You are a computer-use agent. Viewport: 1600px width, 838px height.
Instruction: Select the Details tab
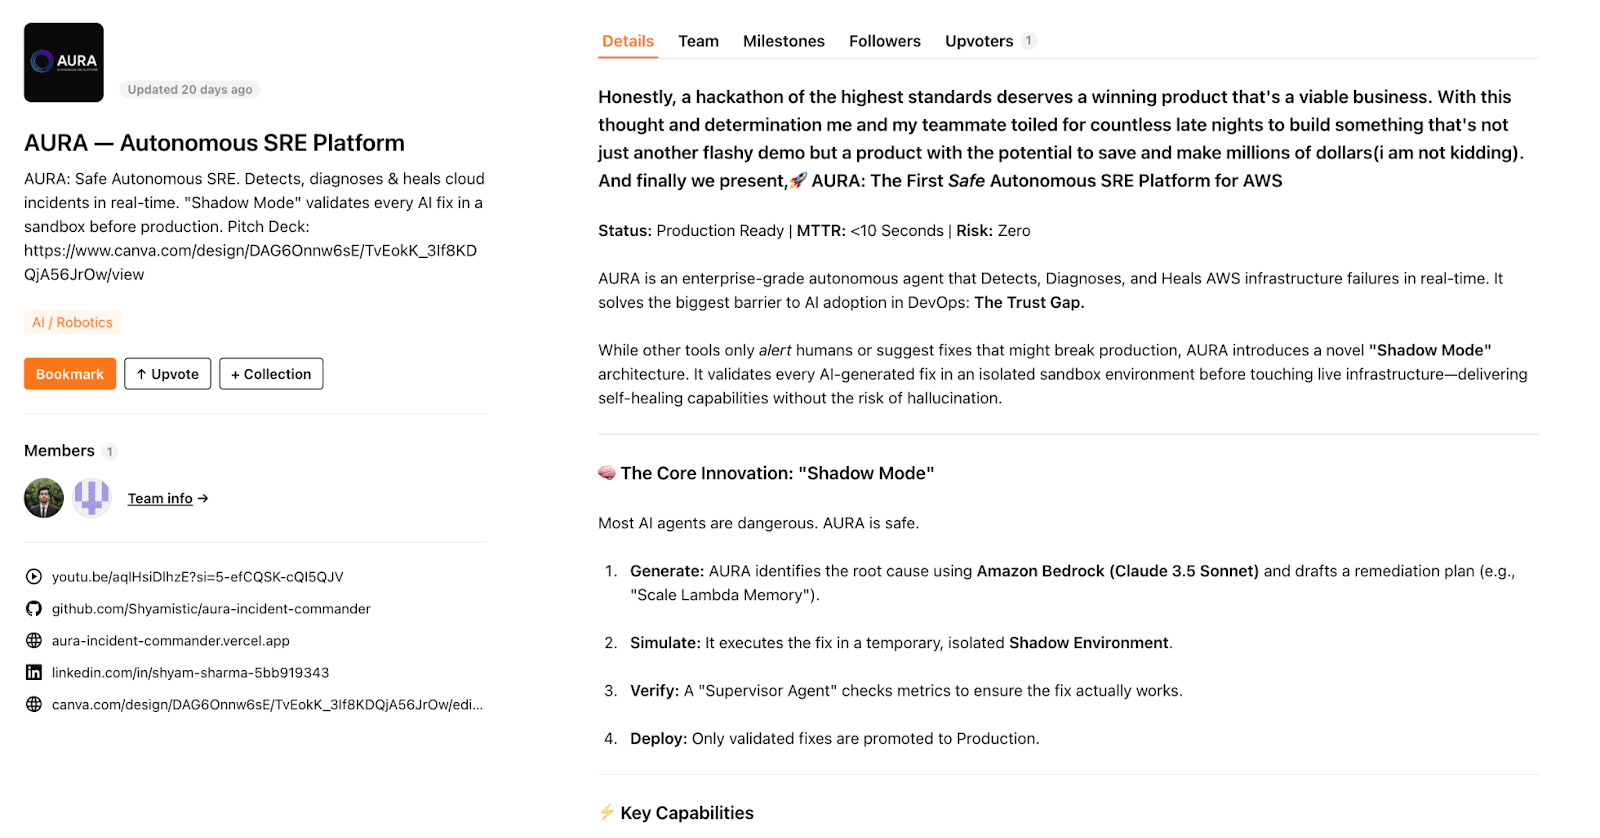(628, 41)
